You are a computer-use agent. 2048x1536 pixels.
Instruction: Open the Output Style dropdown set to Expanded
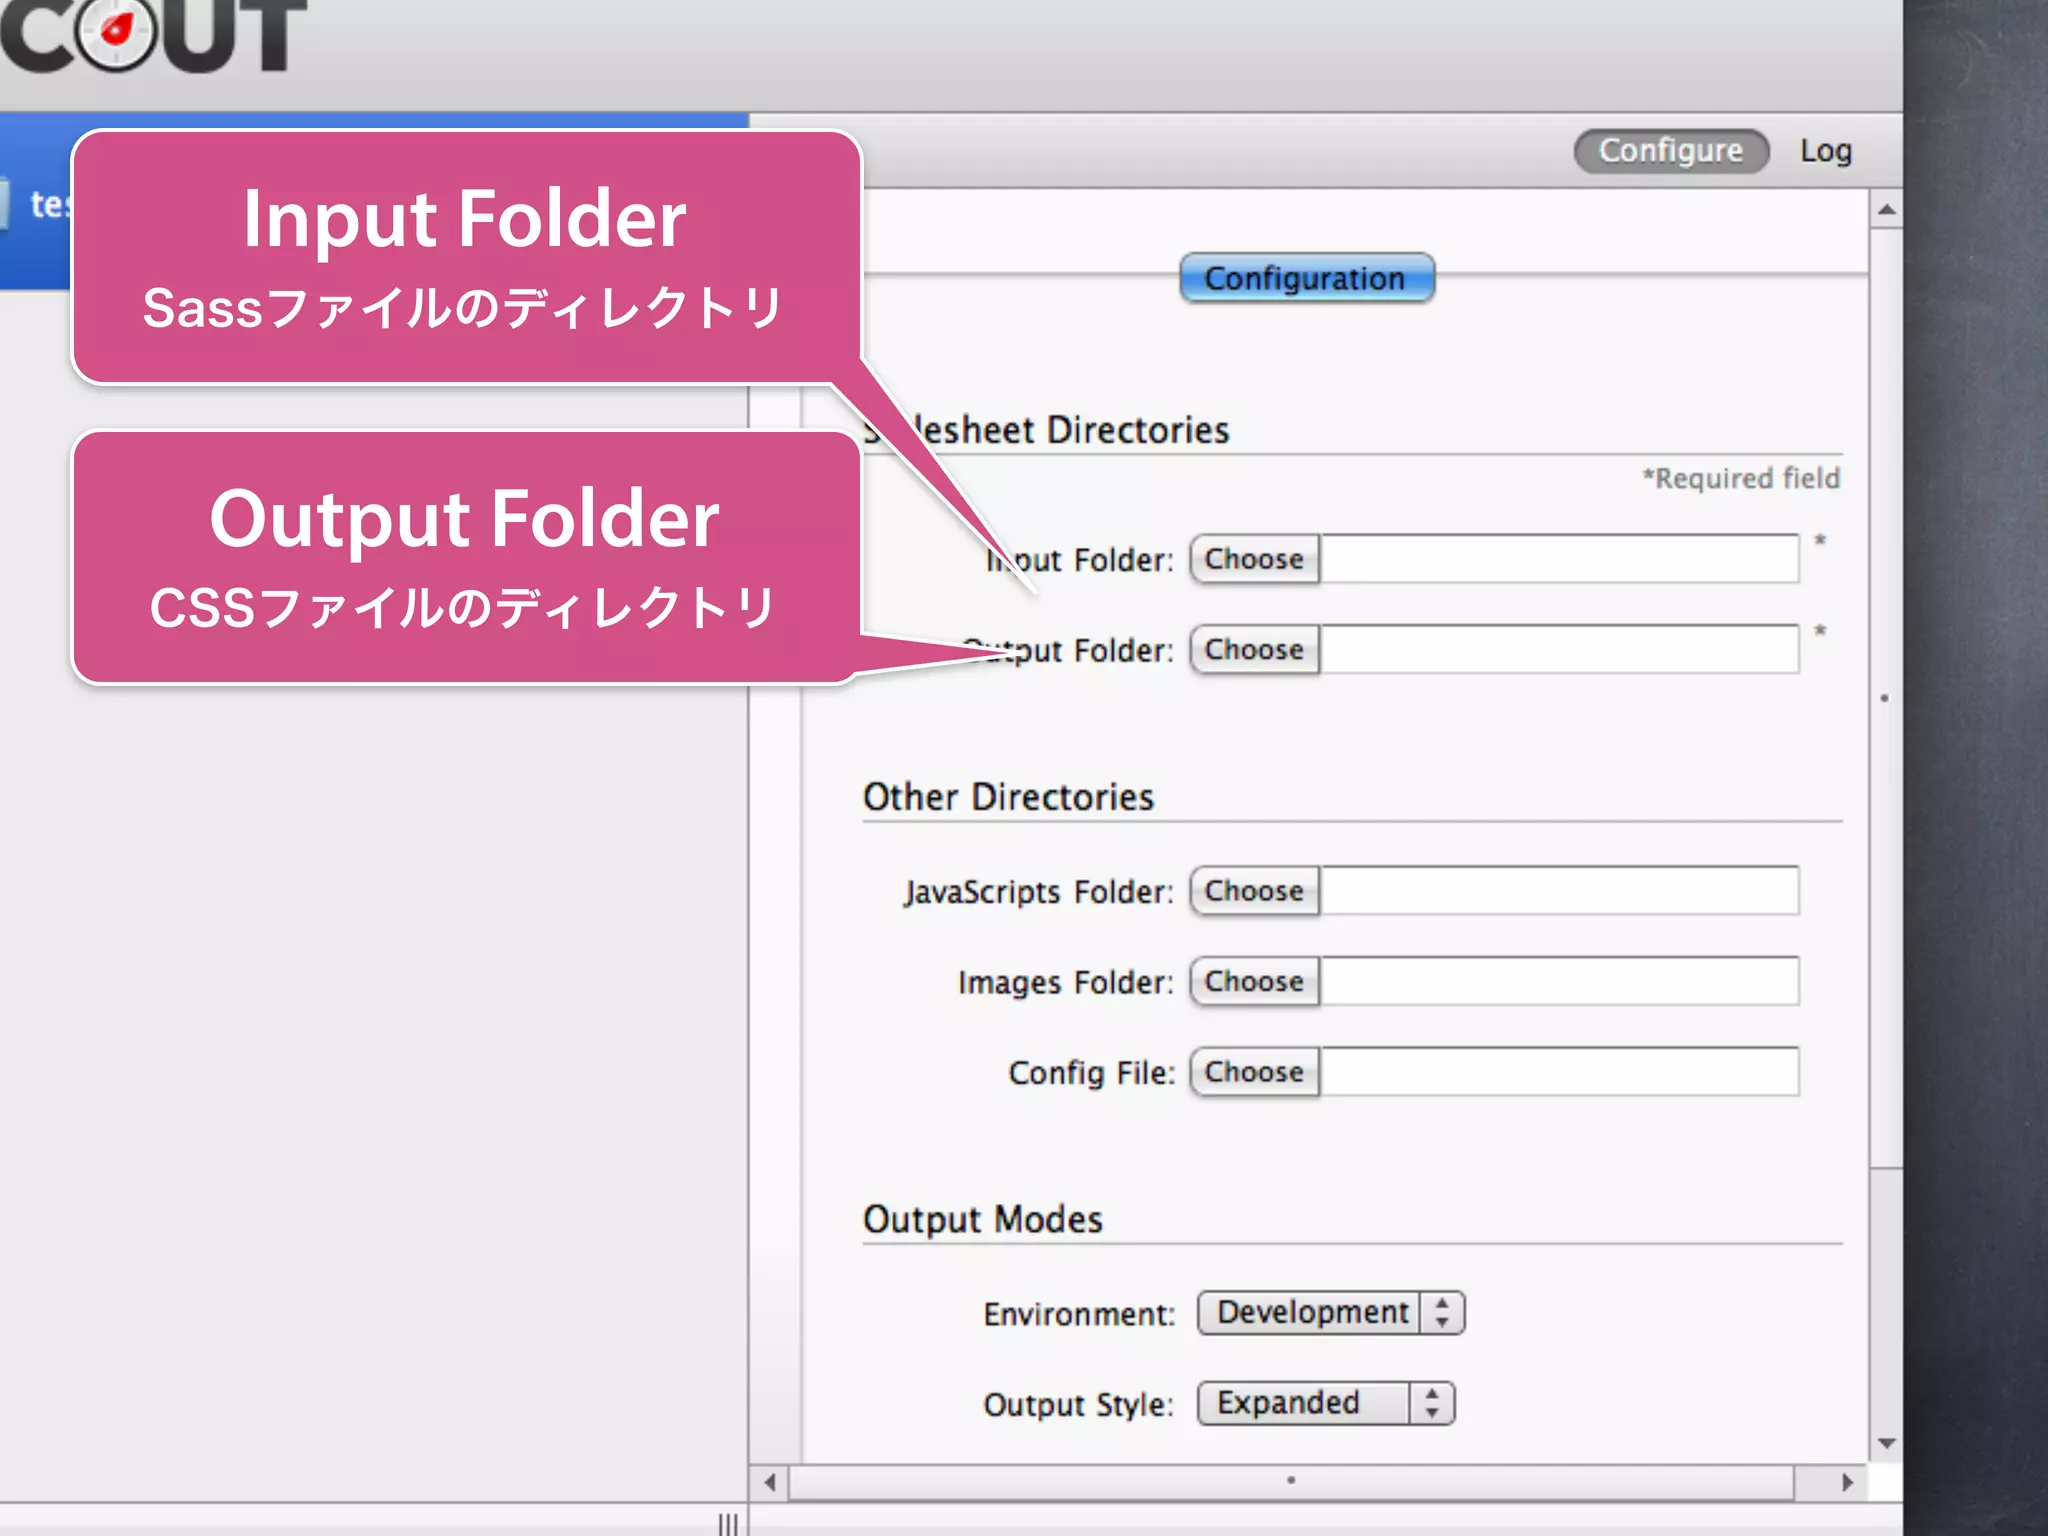point(1326,1403)
